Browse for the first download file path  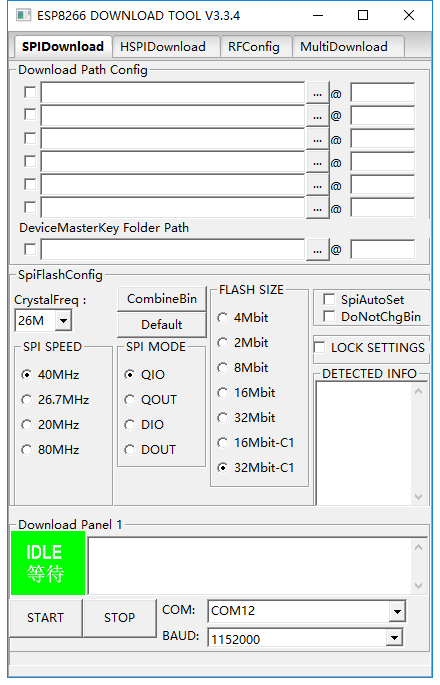[x=317, y=93]
